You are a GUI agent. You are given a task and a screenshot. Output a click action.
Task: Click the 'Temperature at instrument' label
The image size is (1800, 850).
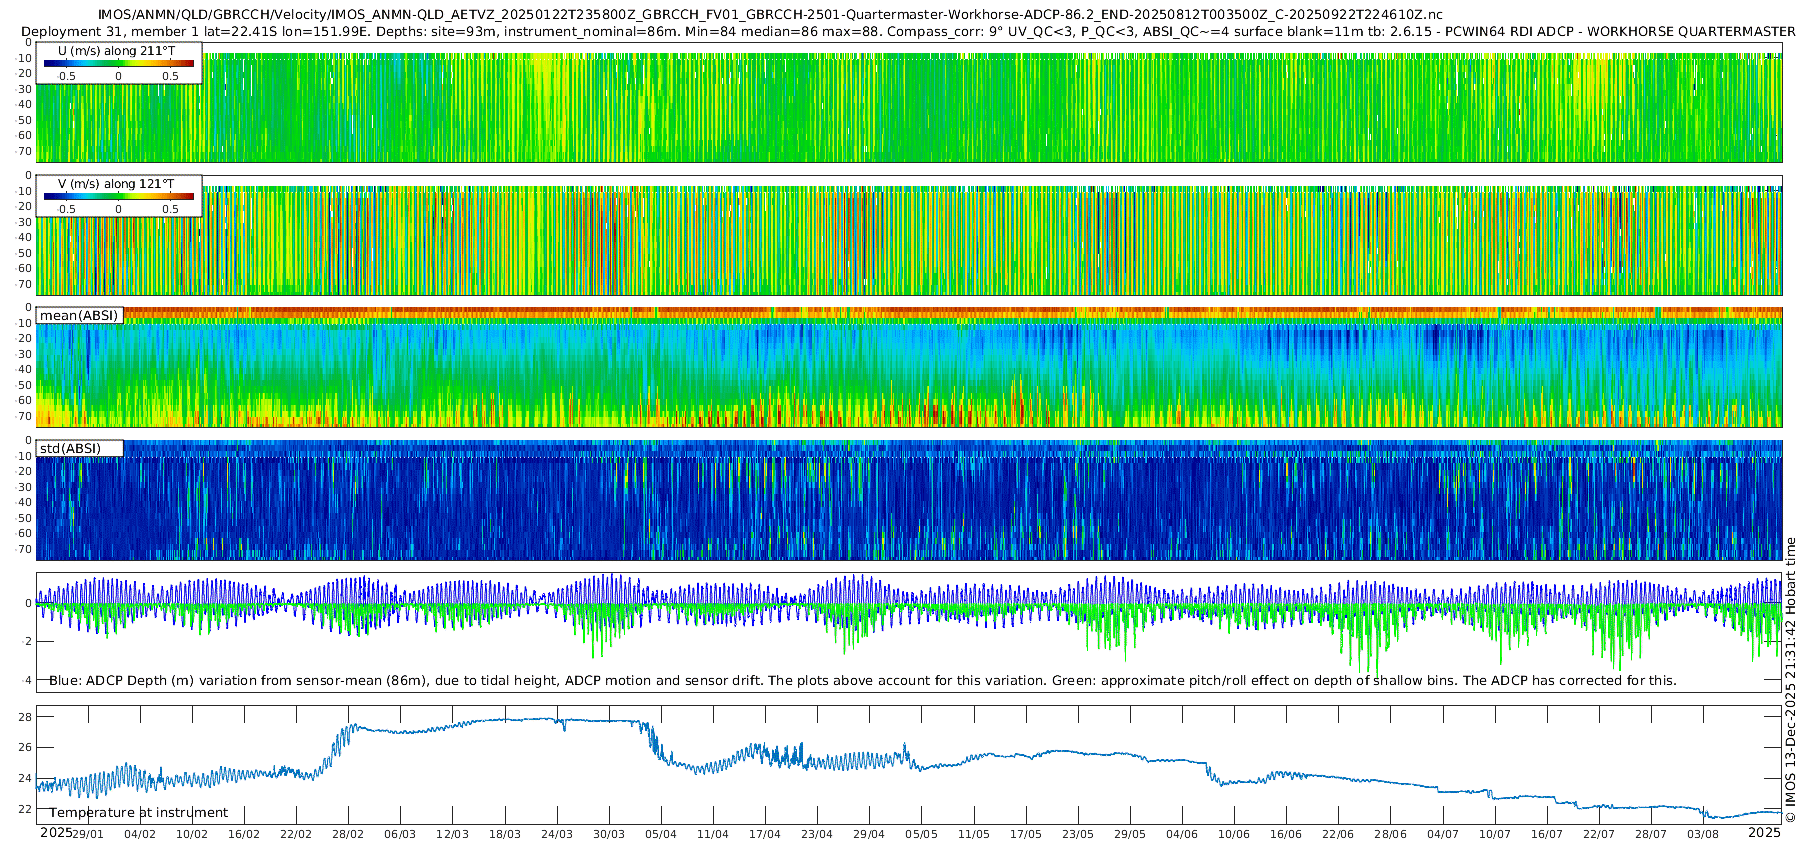[139, 813]
